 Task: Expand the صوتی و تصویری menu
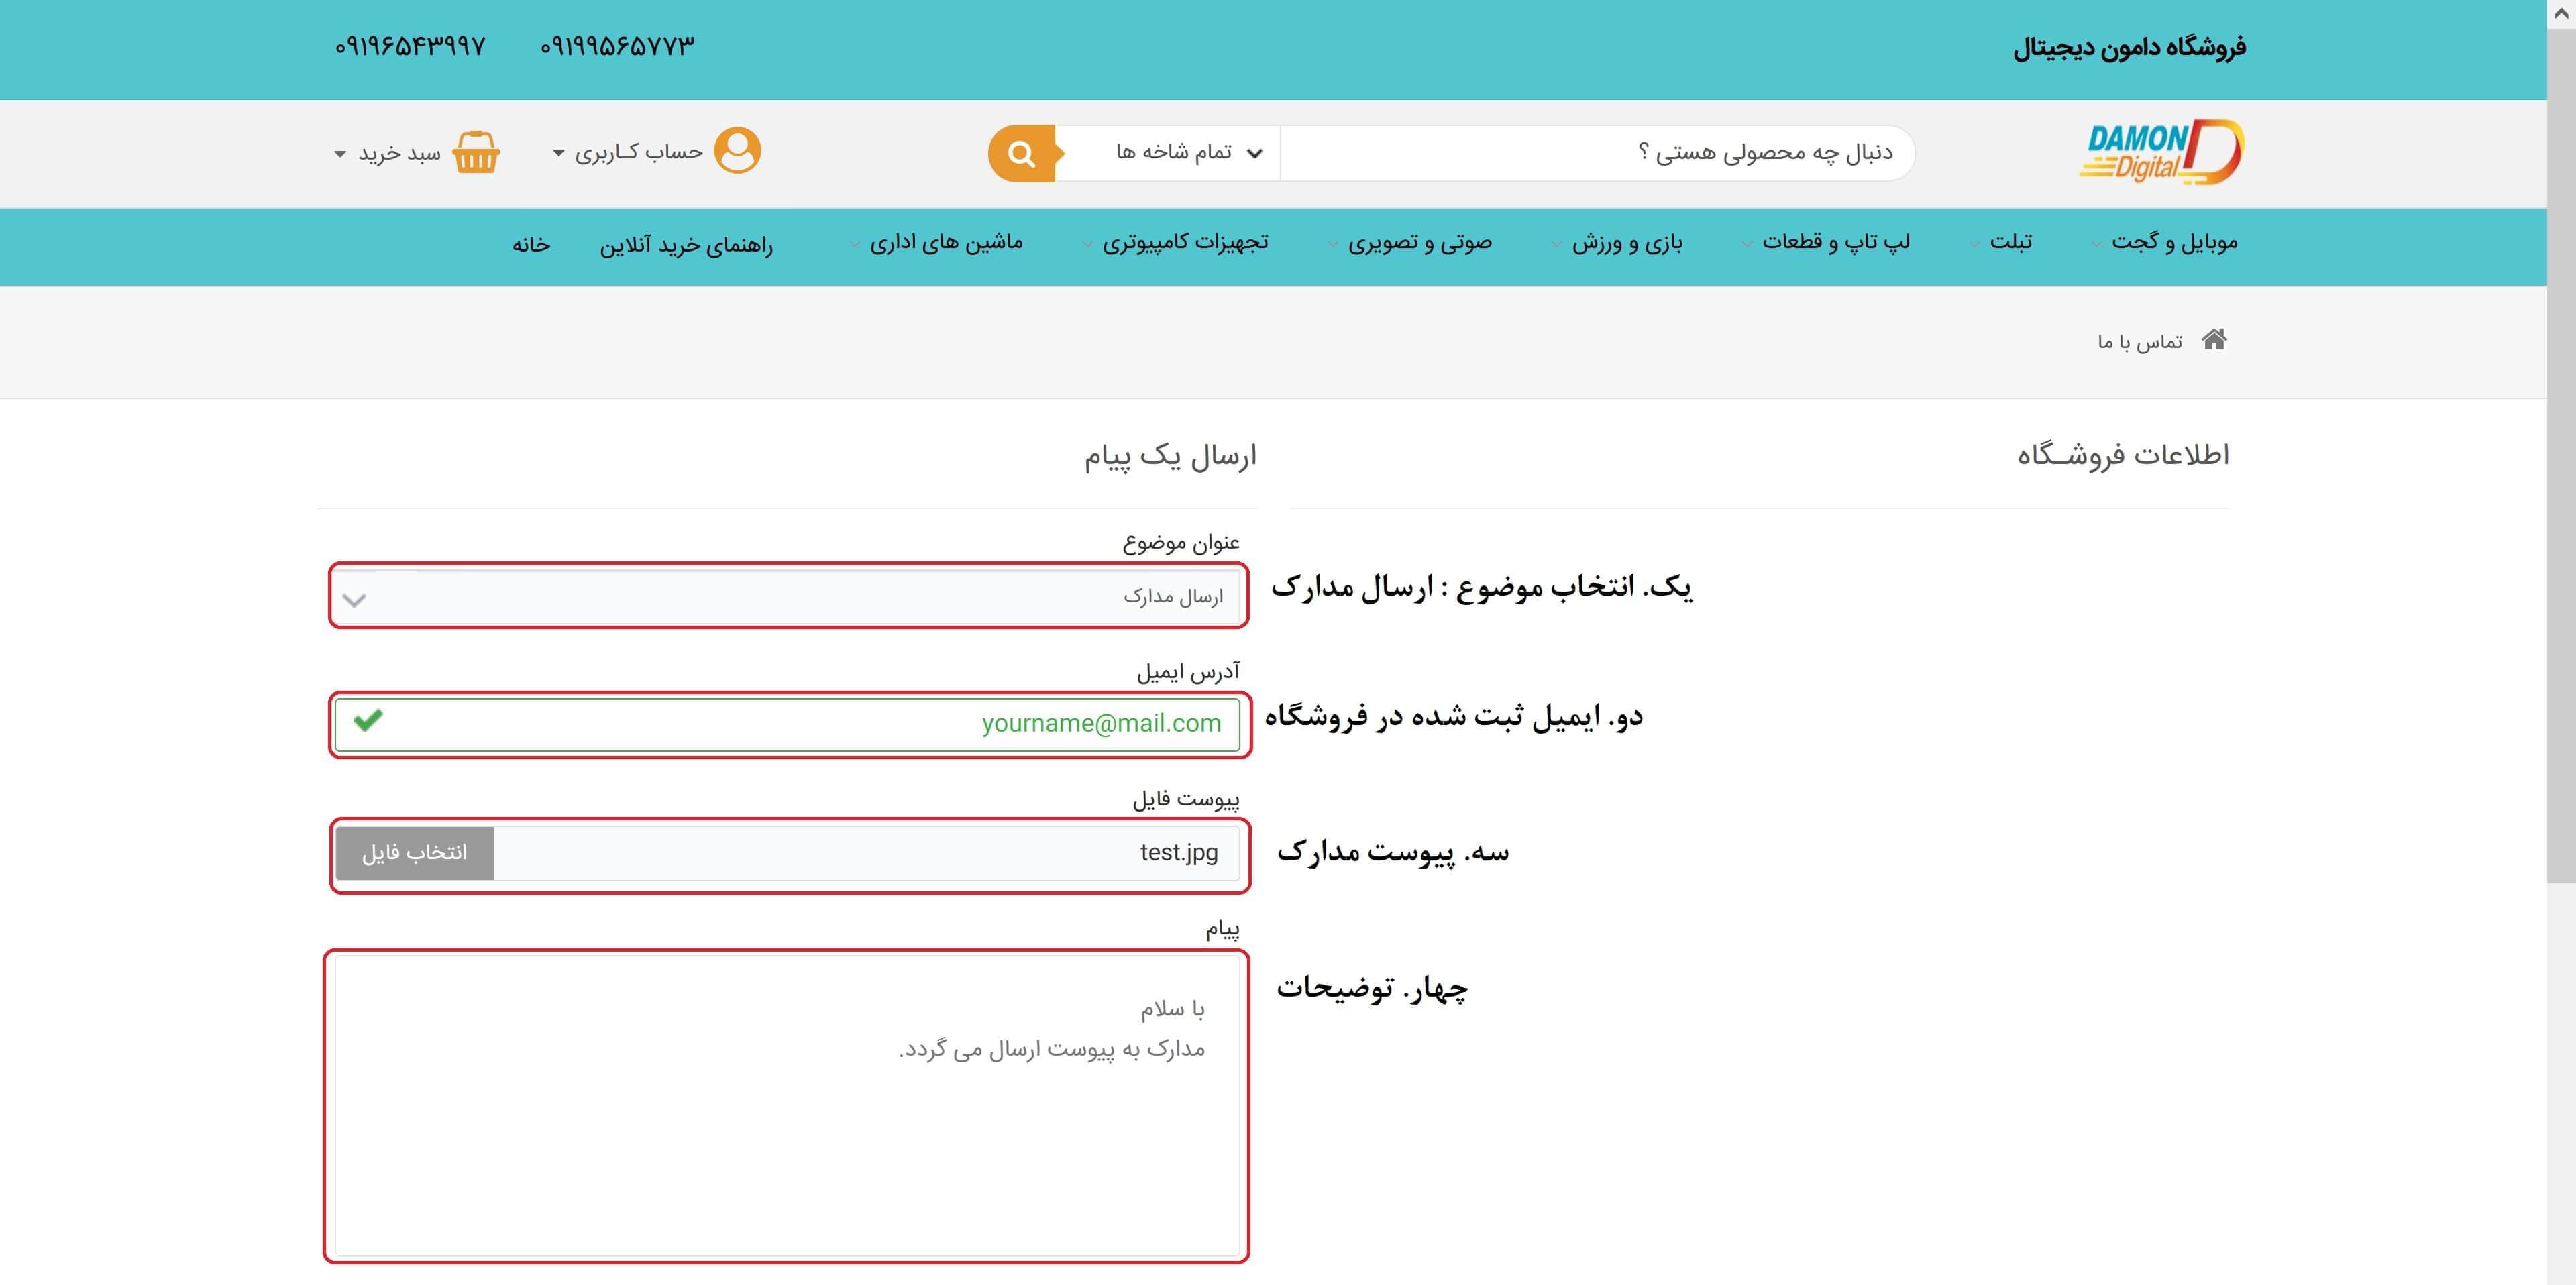(1419, 243)
